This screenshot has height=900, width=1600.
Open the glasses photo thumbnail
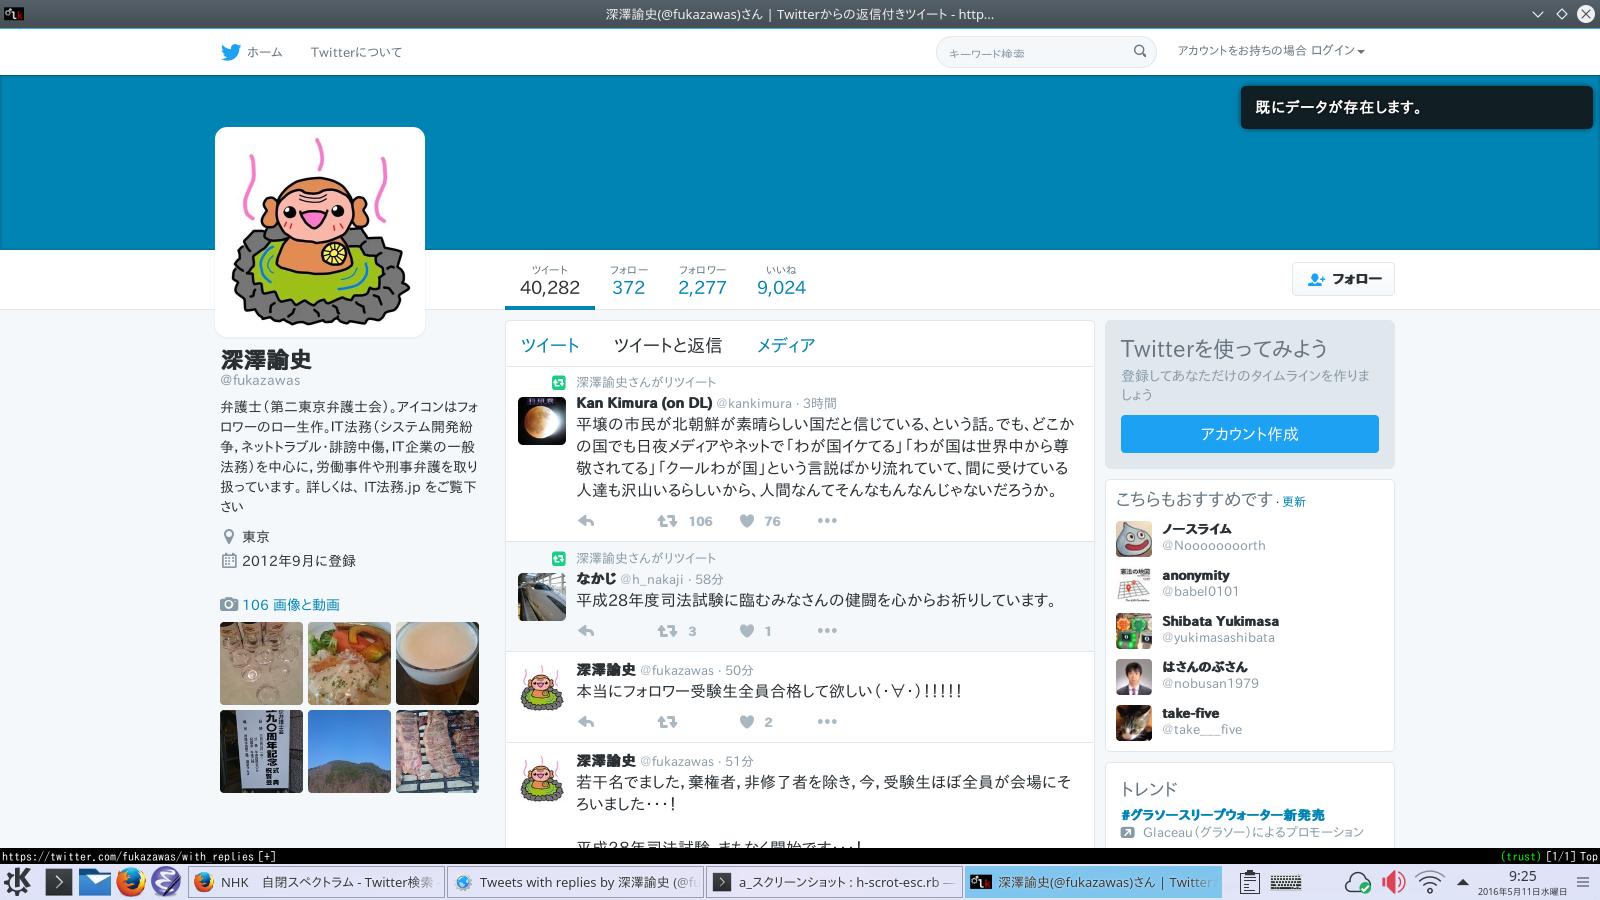coord(261,663)
